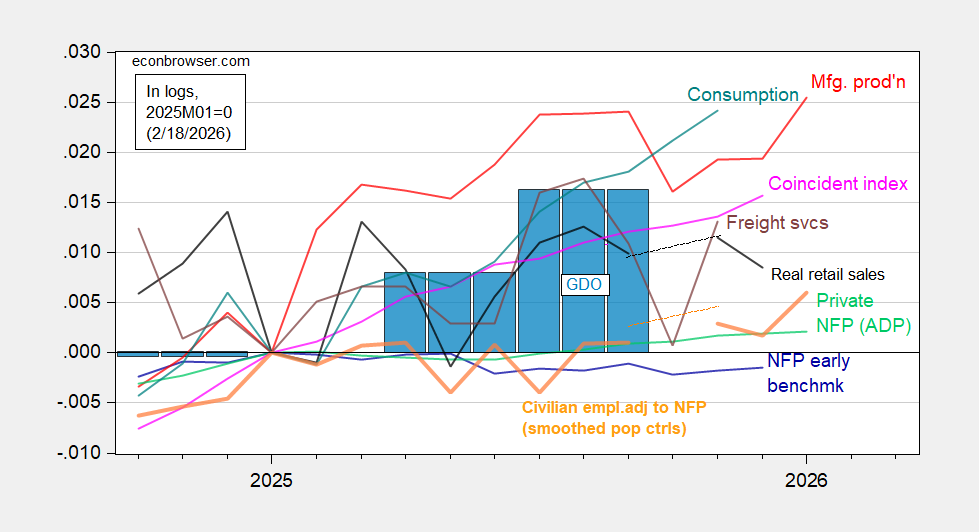Click the 'In logs, 2025M01=0' note box
979x532 pixels.
coord(189,111)
